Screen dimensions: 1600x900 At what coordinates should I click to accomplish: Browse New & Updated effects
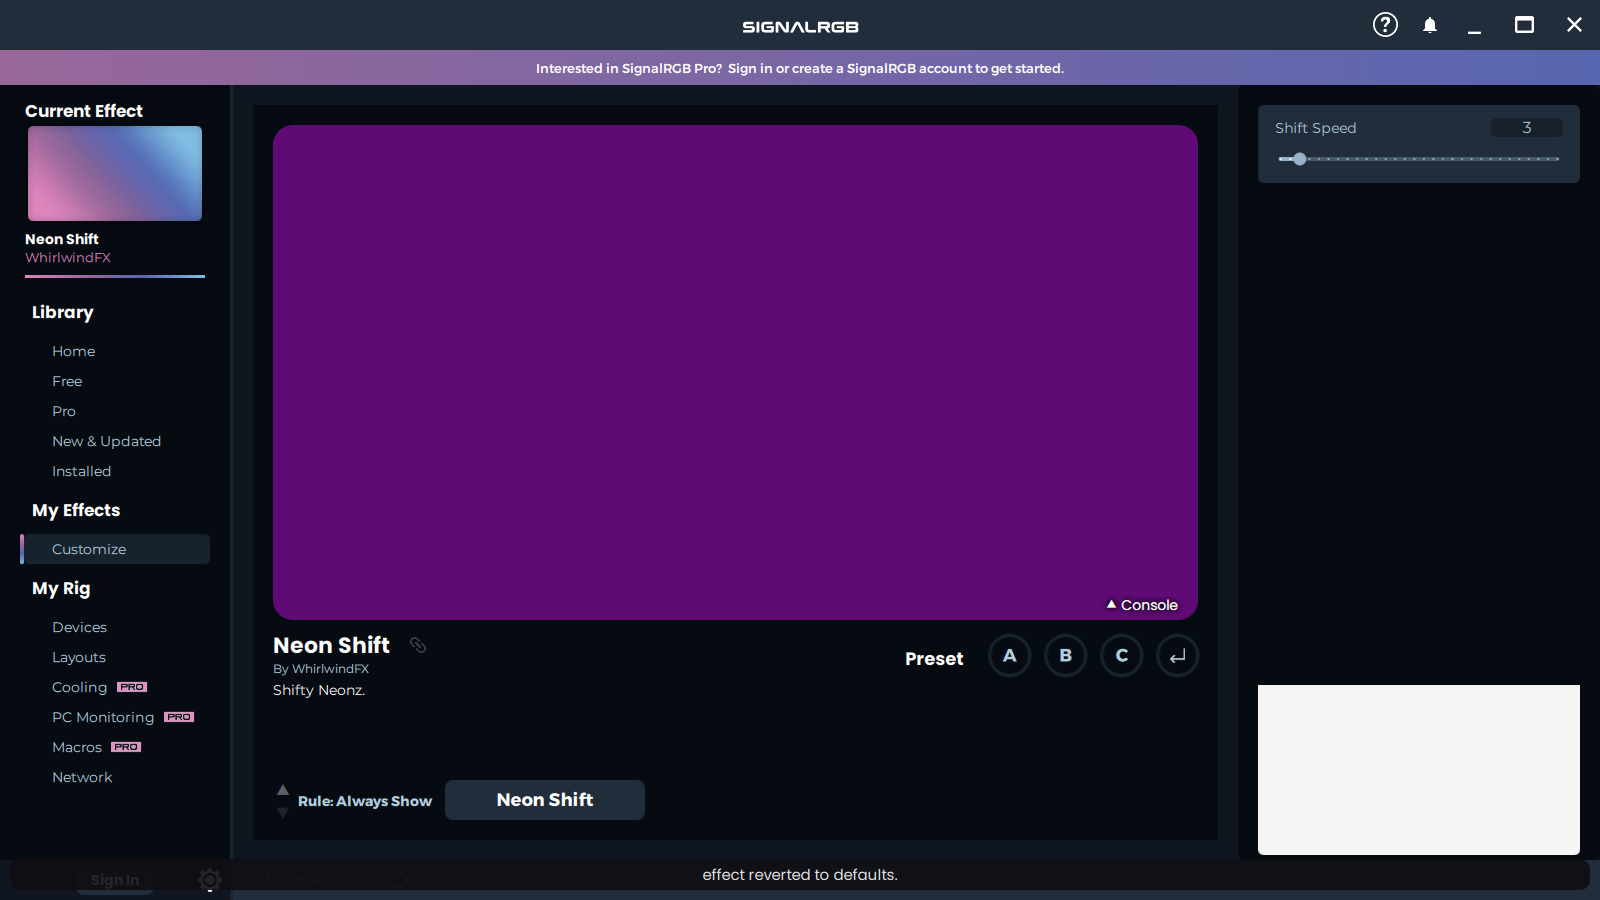(106, 441)
